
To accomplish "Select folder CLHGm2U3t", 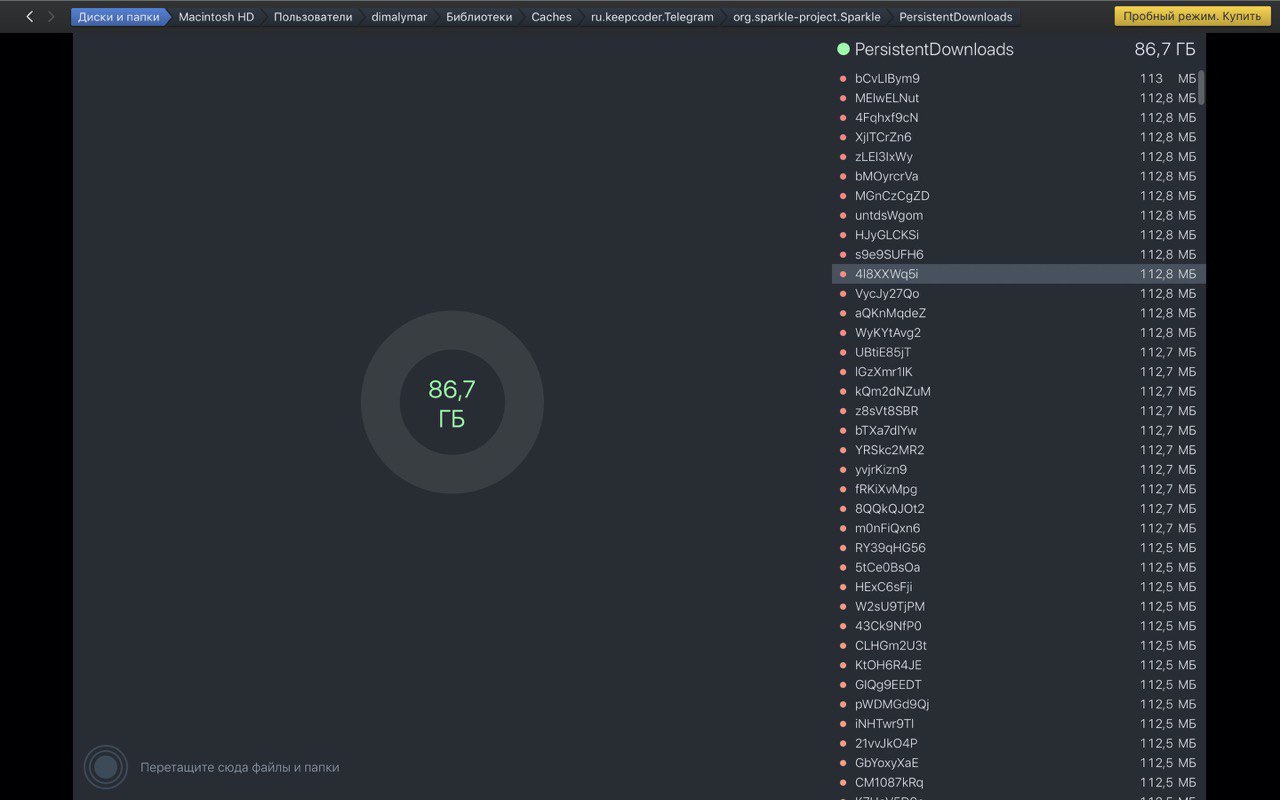I will [1019, 645].
